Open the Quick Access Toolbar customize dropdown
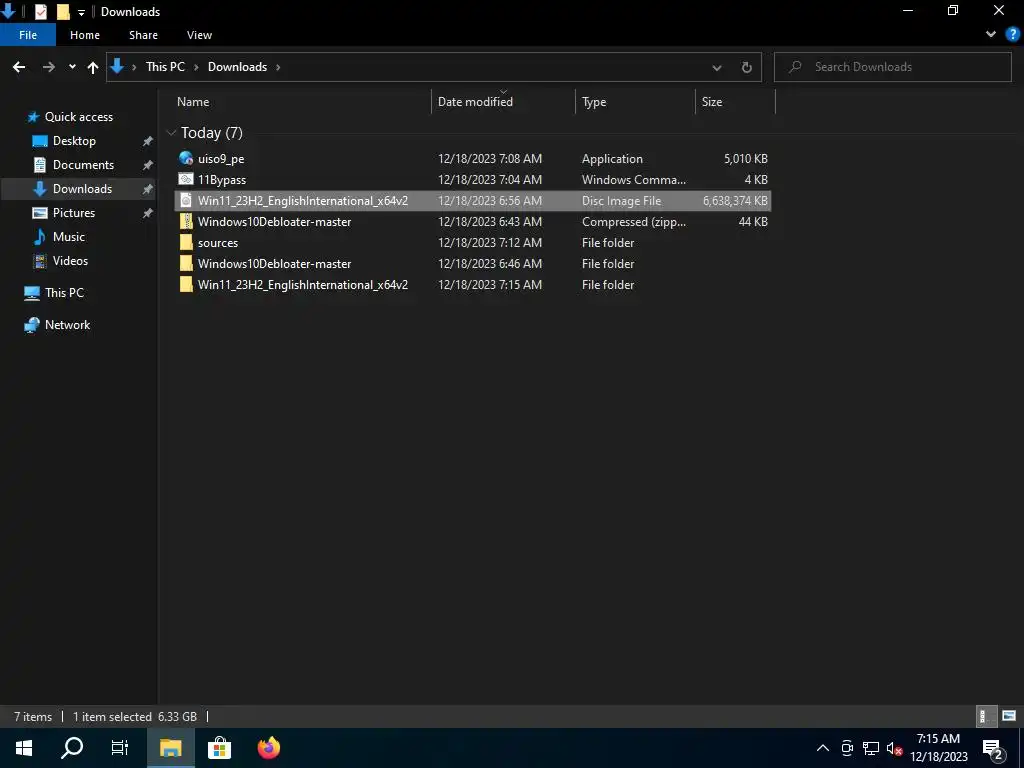 [x=81, y=12]
